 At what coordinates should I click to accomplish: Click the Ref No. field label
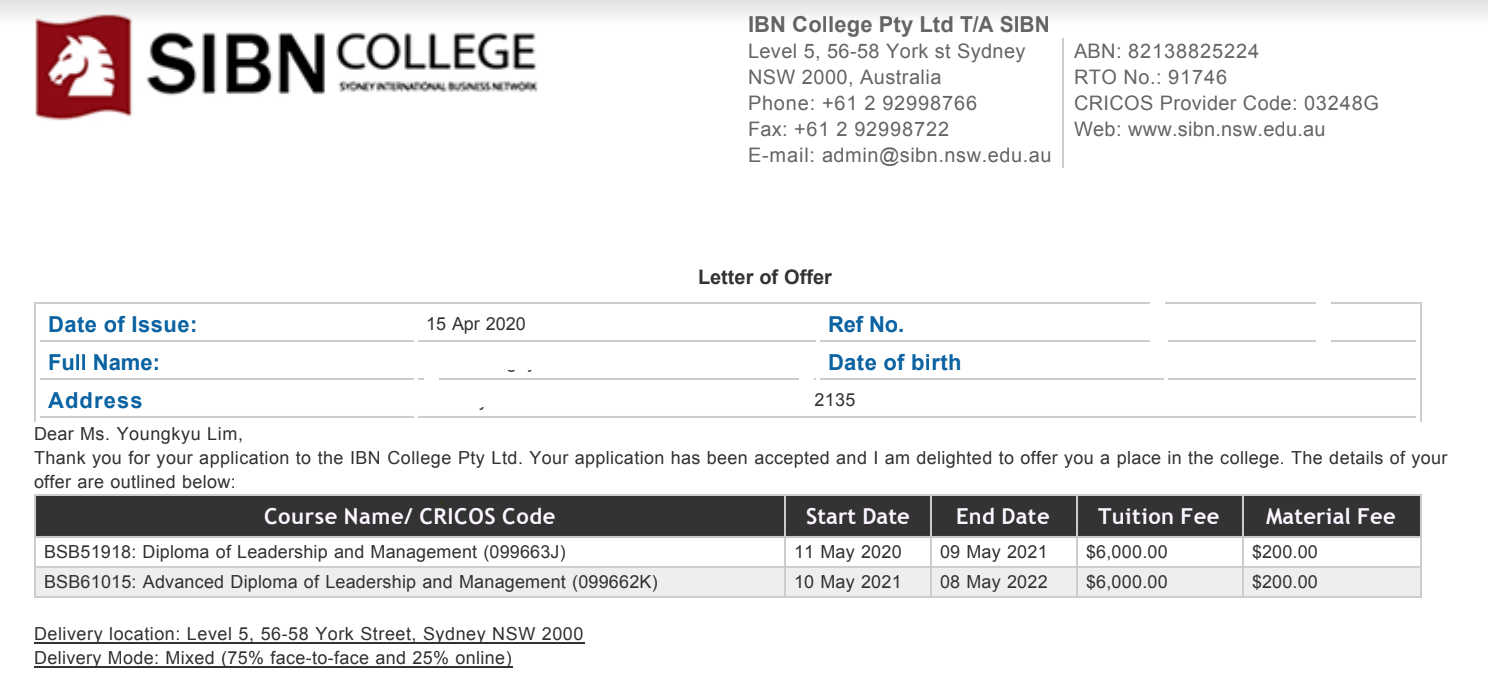(x=866, y=324)
